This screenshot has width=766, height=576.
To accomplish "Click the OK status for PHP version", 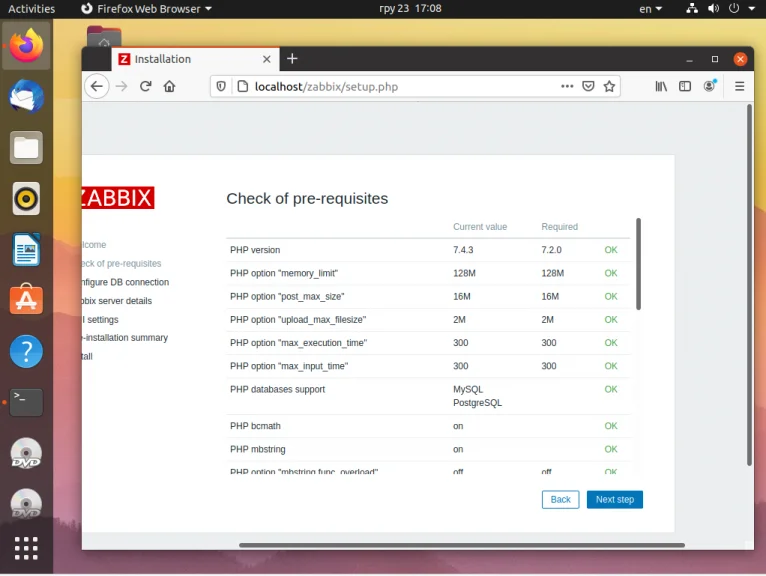I will (611, 250).
